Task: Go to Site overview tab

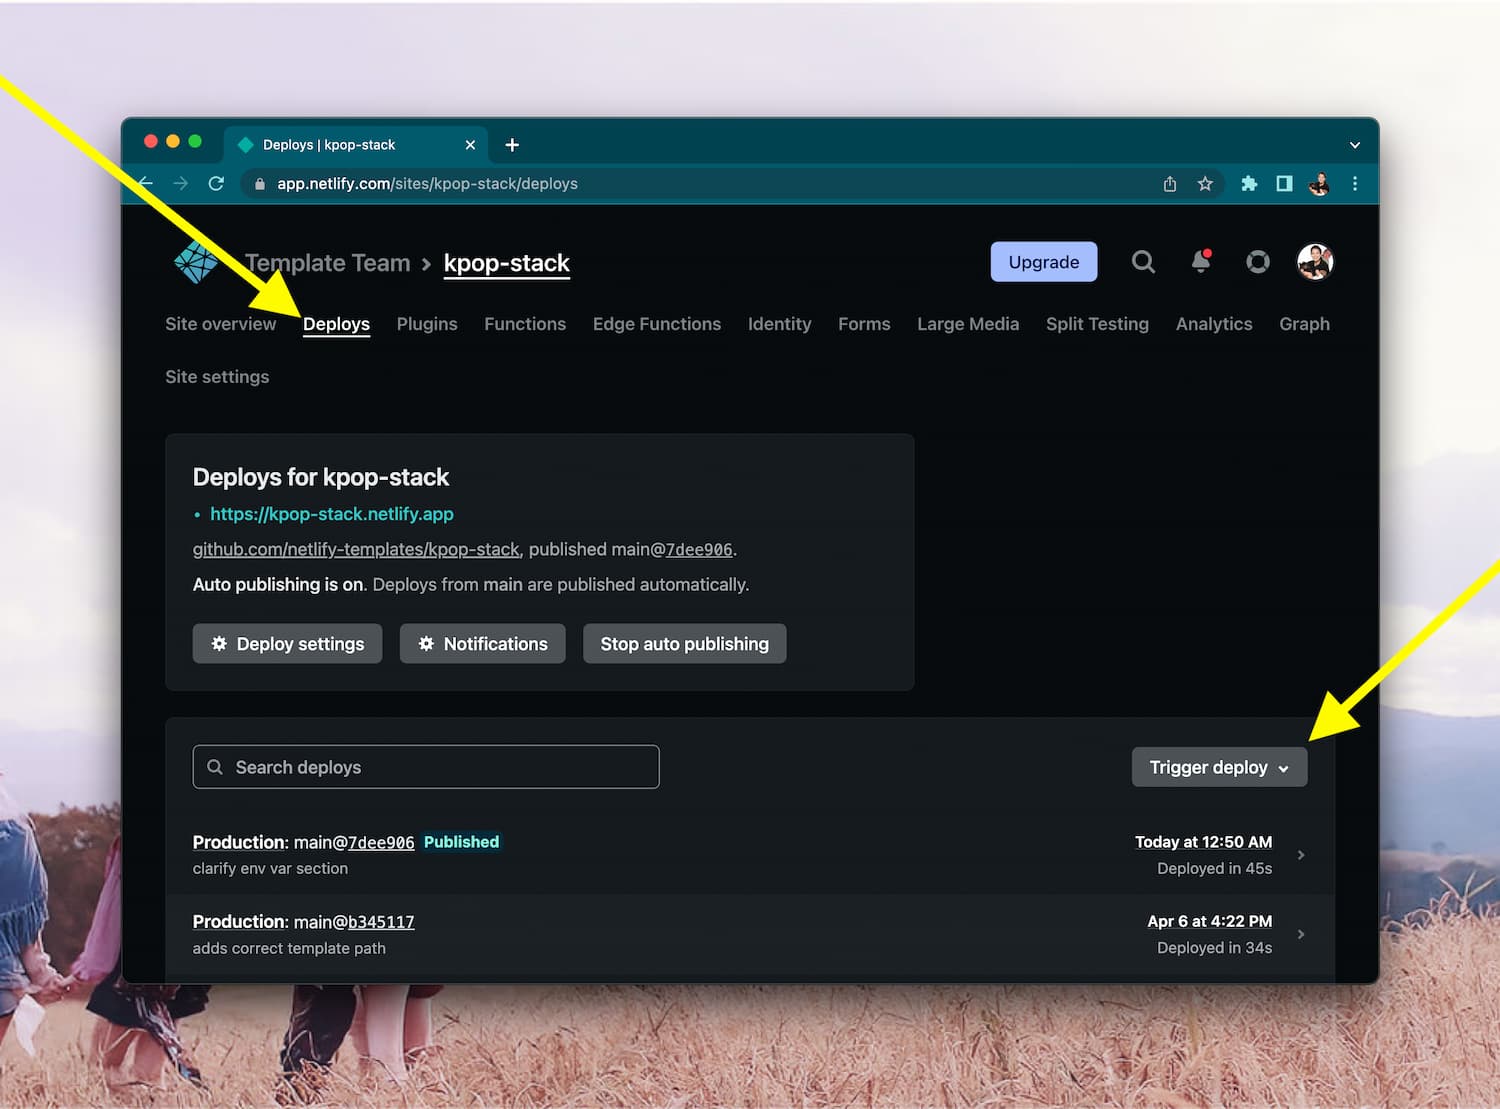Action: [x=221, y=324]
